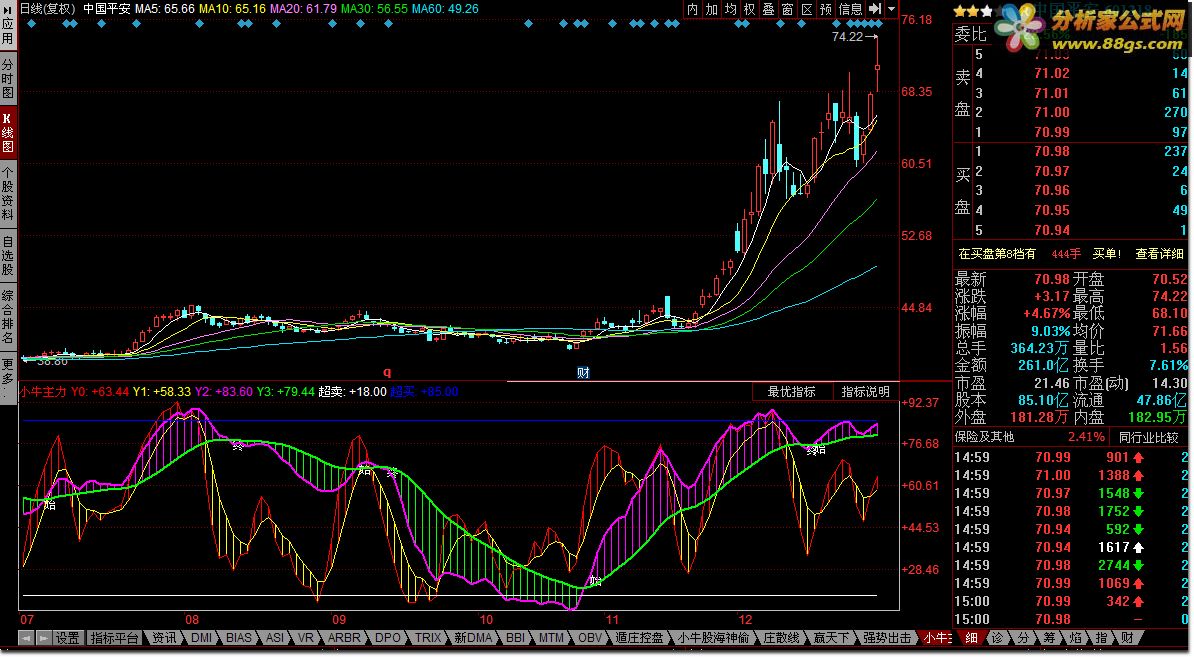The height and width of the screenshot is (657, 1194).
Task: Click the 同行业比较 button
Action: pyautogui.click(x=1148, y=437)
